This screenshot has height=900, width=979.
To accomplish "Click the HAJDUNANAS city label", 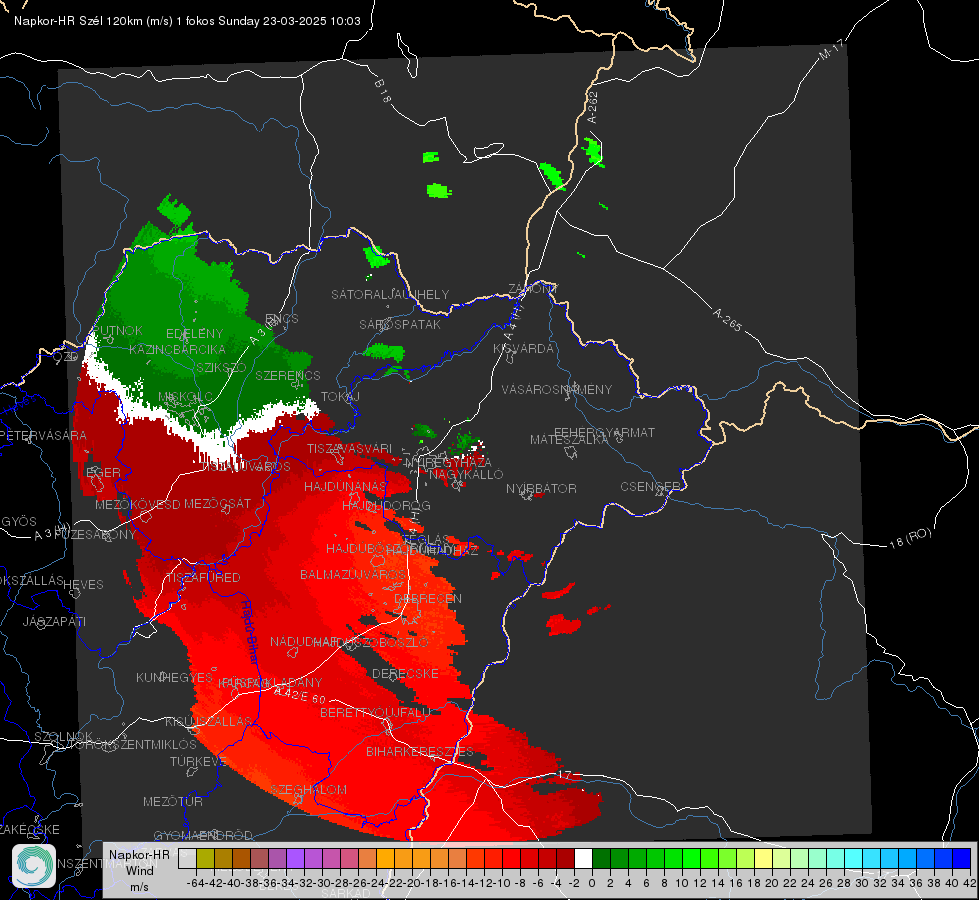I will coord(345,487).
